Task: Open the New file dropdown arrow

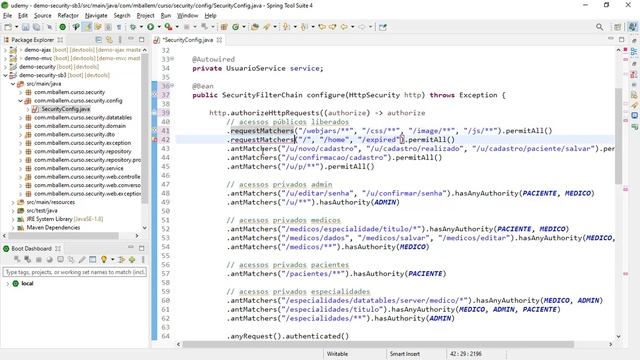Action: (x=16, y=27)
